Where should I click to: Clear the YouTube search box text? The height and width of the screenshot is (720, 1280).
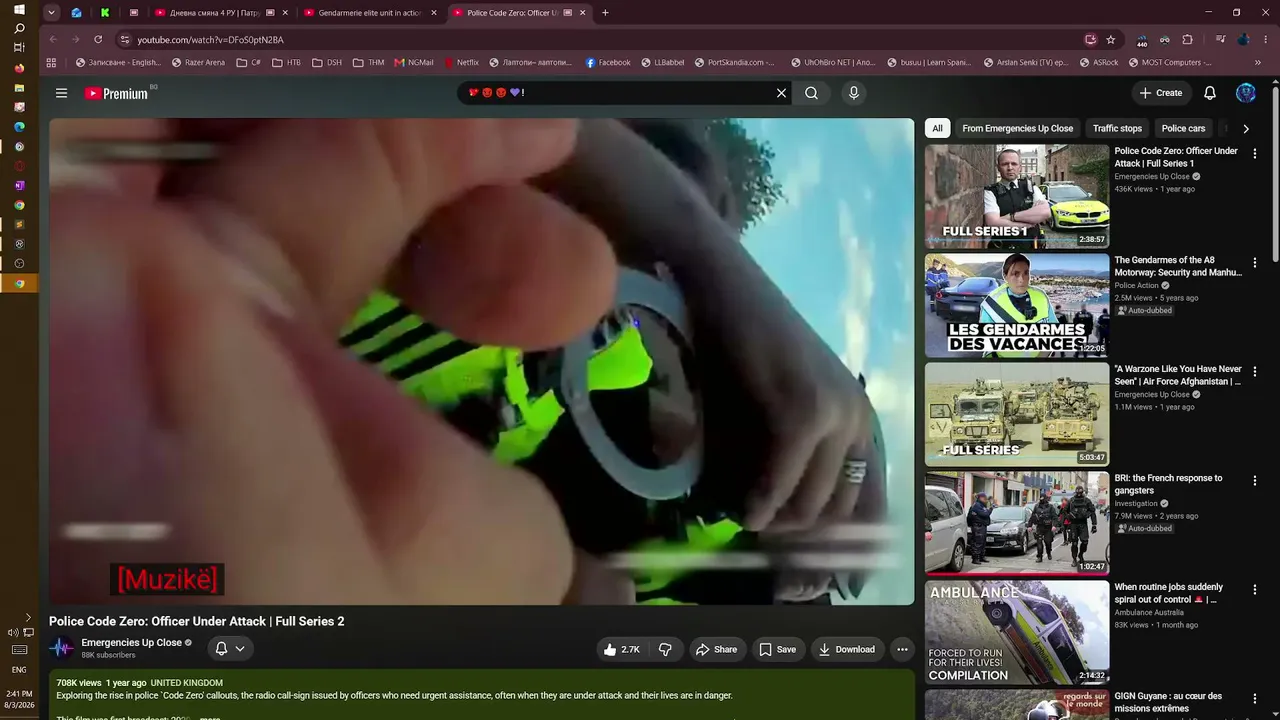pyautogui.click(x=782, y=93)
